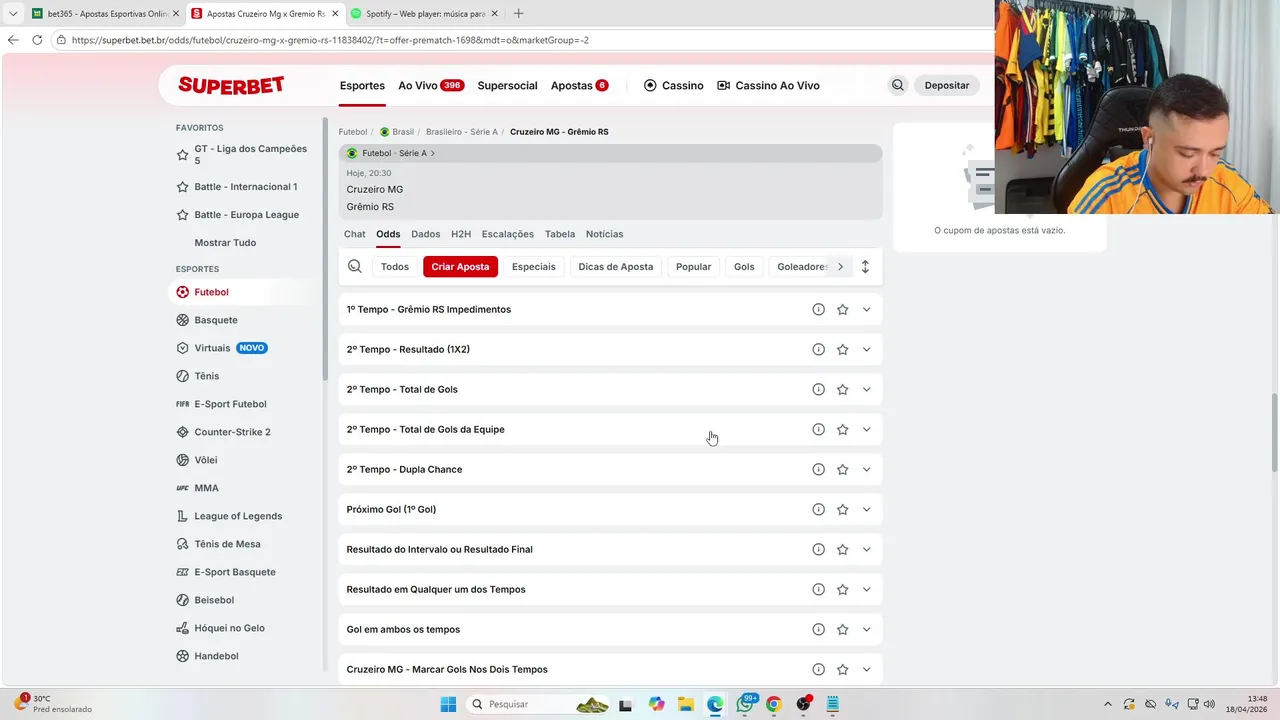The height and width of the screenshot is (720, 1280).
Task: Switch to the H2H tab
Action: [x=461, y=234]
